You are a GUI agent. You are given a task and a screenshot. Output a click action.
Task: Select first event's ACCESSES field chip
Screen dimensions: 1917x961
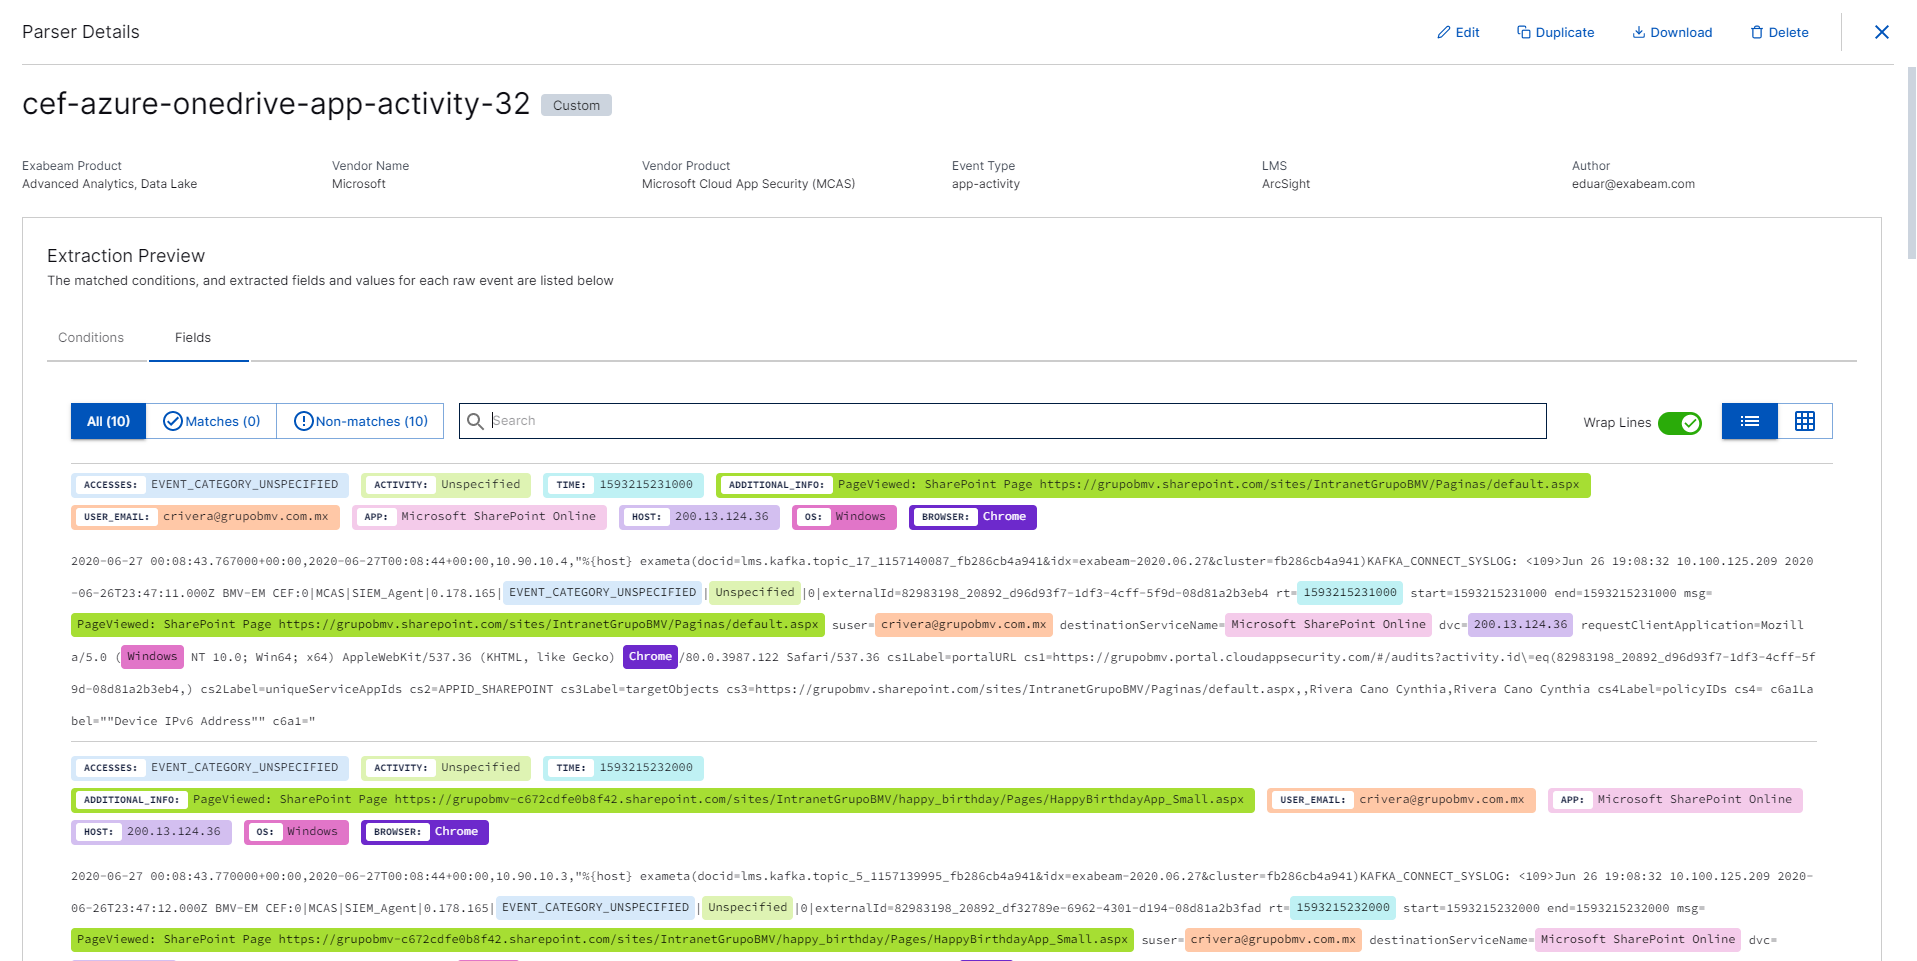[210, 485]
